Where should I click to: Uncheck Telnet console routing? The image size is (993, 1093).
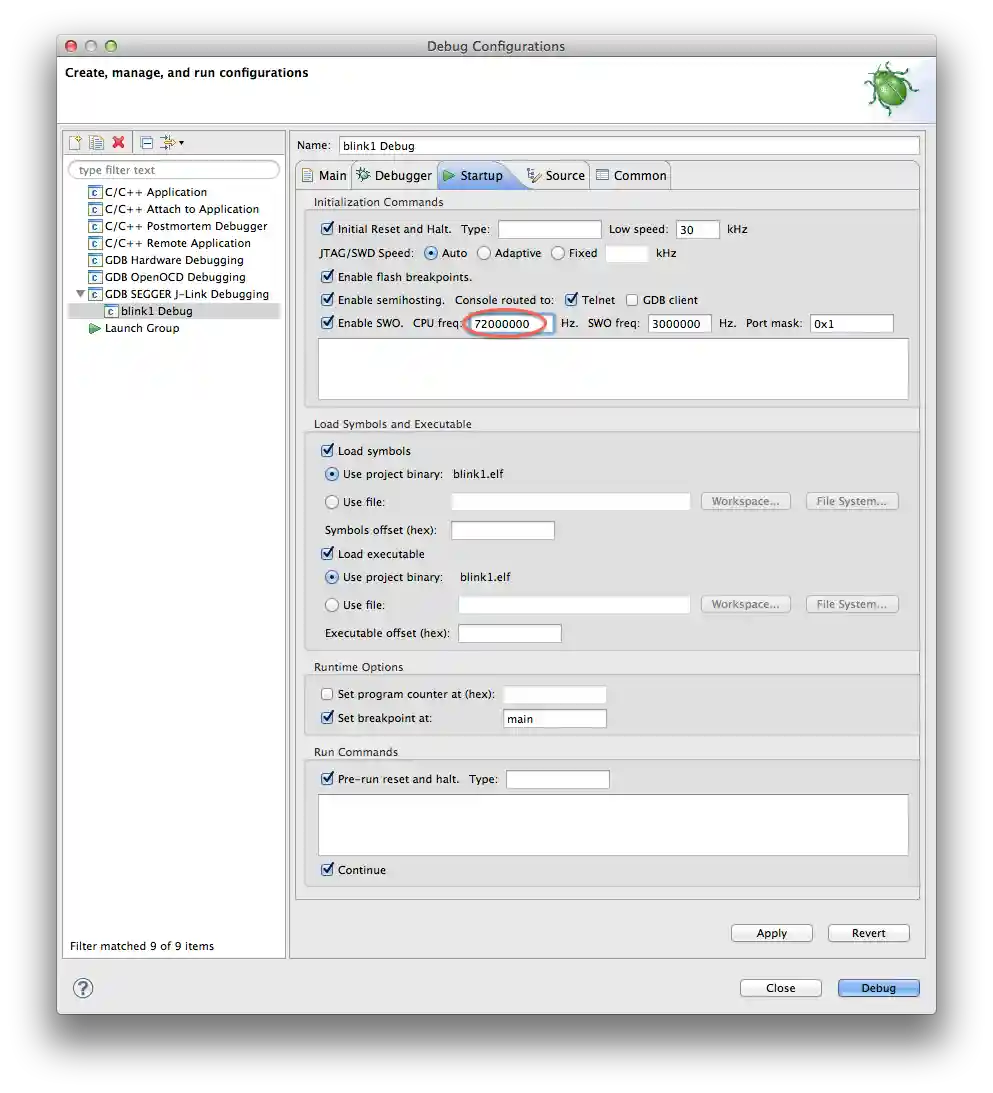[569, 299]
